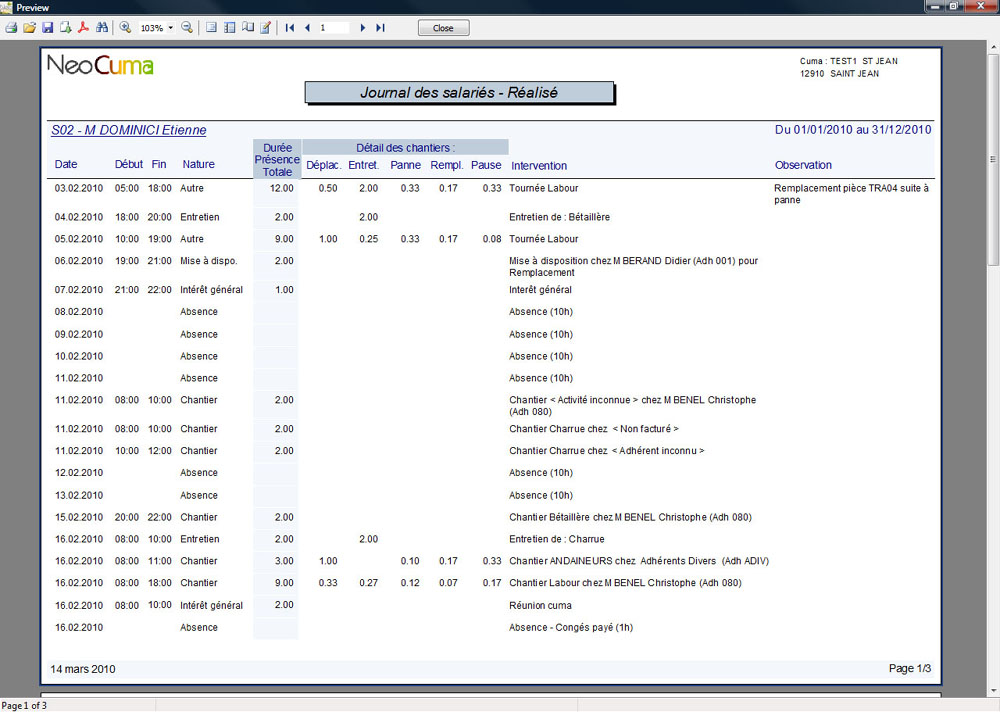
Task: Zoom in with the plus magnifier
Action: pos(125,28)
